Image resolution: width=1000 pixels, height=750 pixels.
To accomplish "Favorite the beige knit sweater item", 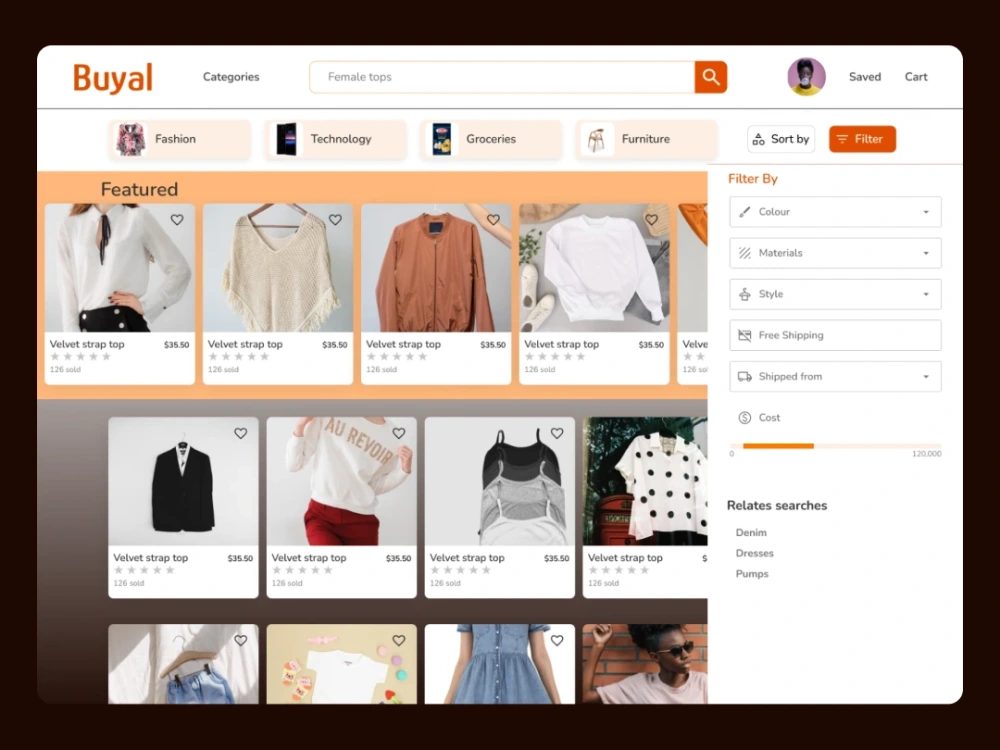I will [x=335, y=219].
